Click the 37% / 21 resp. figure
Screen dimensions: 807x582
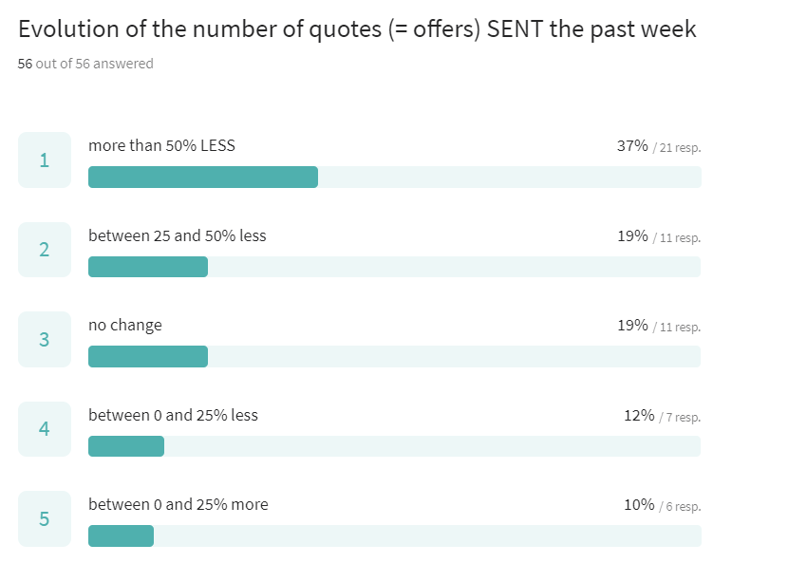pos(658,146)
